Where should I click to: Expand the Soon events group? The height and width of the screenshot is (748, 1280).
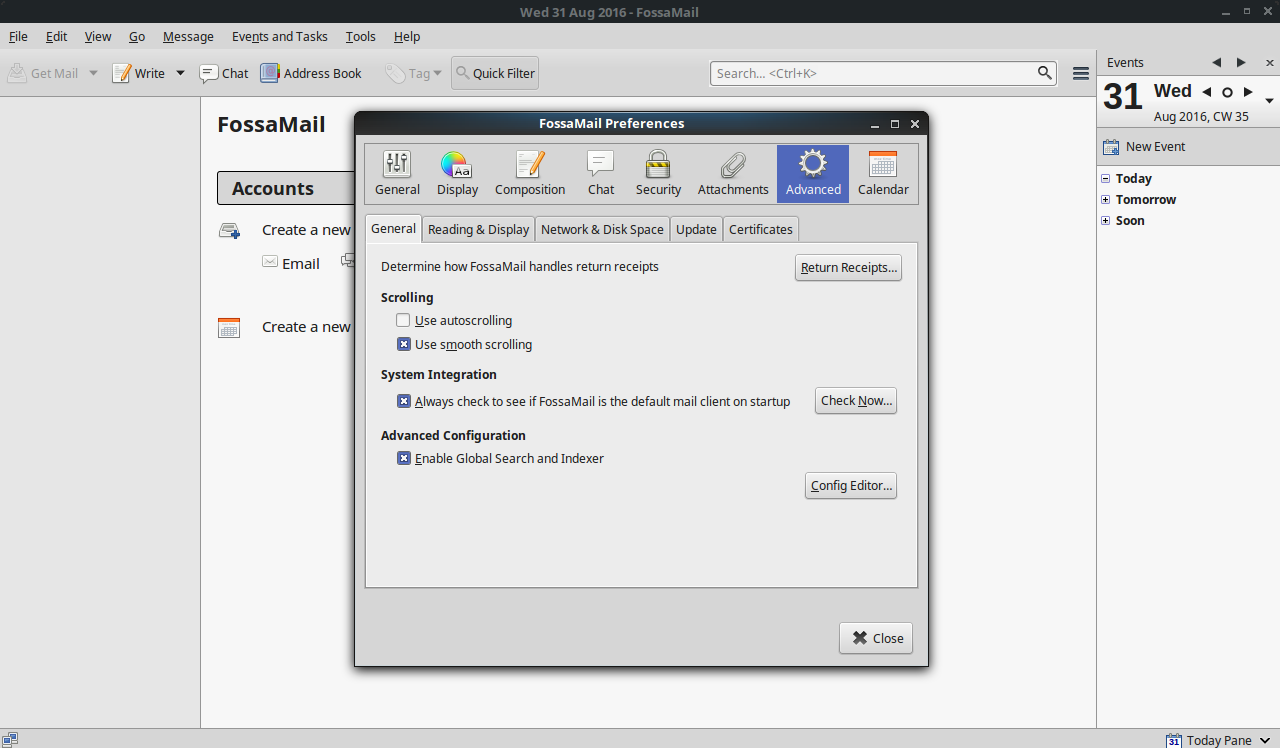[x=1105, y=221]
